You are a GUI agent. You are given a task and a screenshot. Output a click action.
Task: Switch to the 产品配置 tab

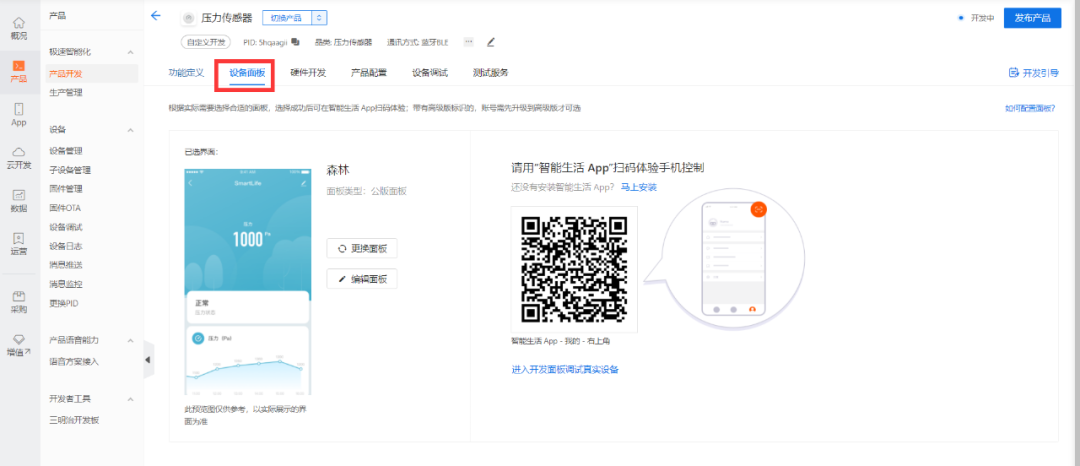(368, 73)
